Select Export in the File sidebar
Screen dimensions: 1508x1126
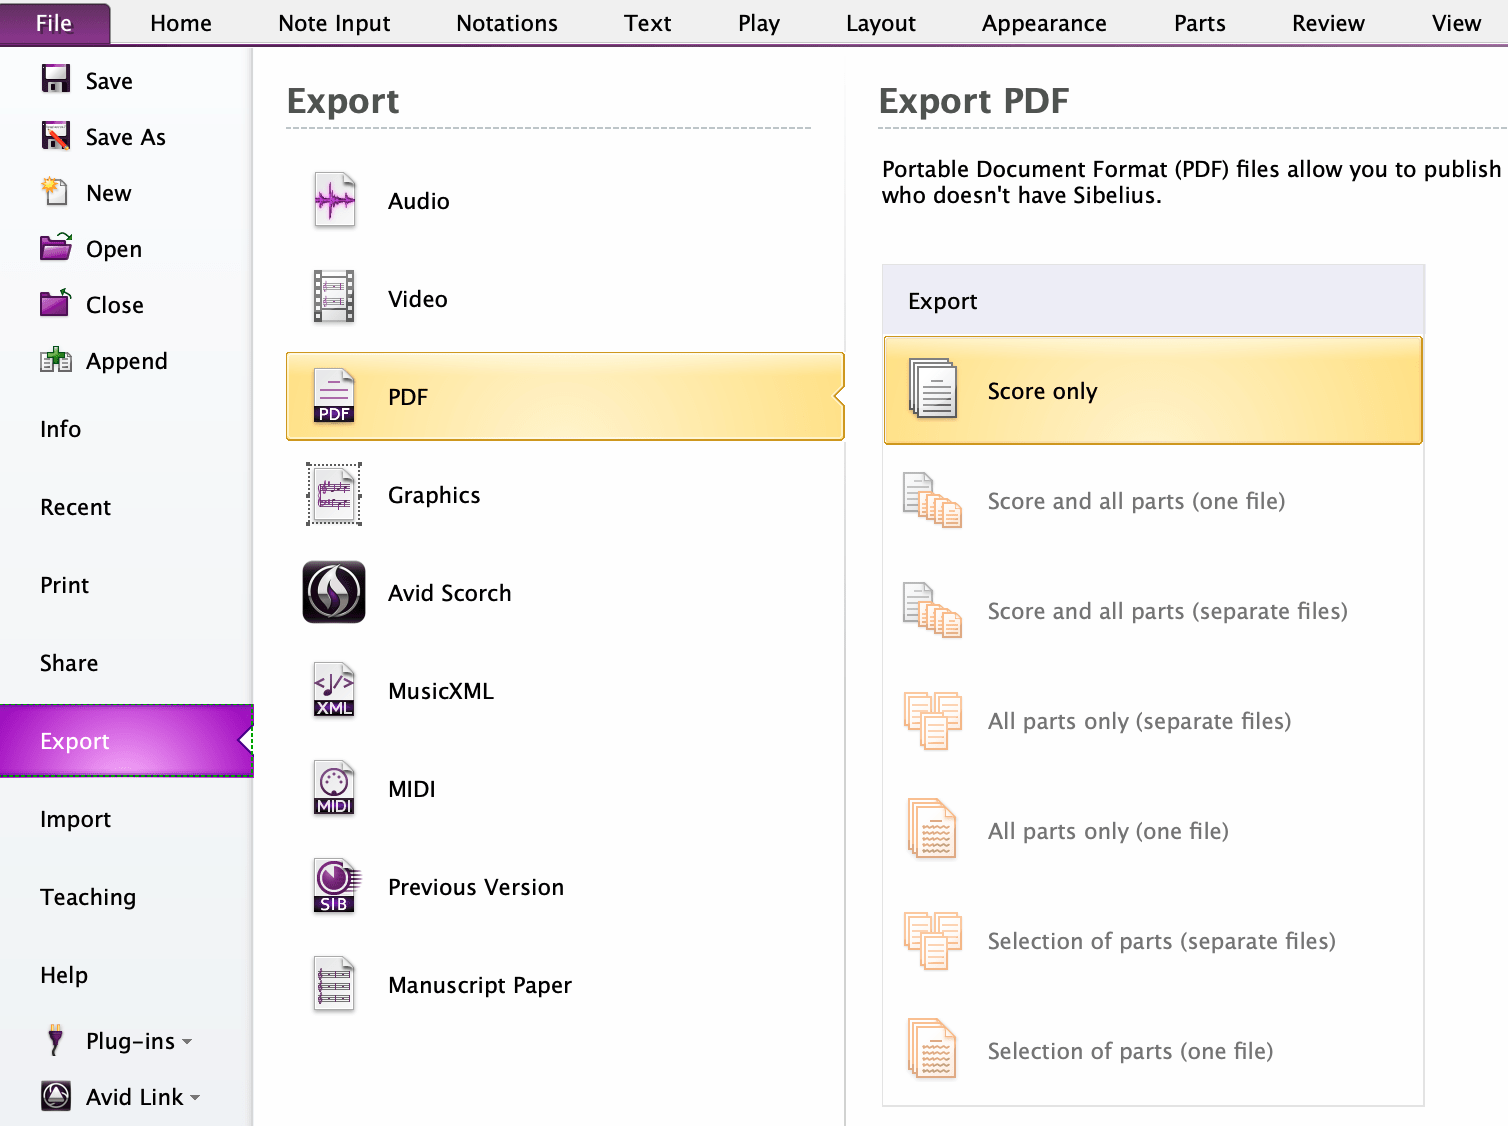pyautogui.click(x=126, y=741)
